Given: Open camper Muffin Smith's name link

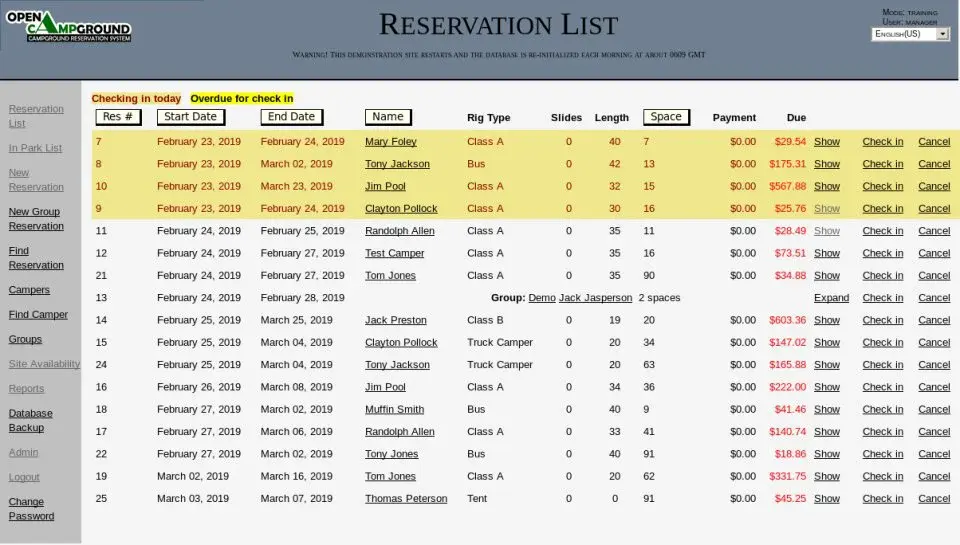Looking at the screenshot, I should coord(394,410).
